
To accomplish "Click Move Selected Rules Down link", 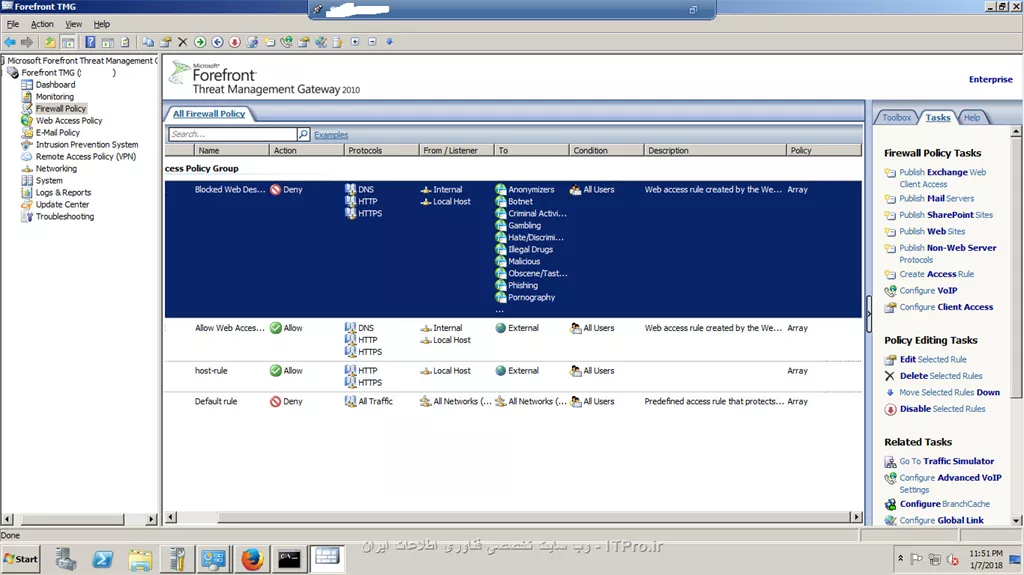I will coord(950,393).
